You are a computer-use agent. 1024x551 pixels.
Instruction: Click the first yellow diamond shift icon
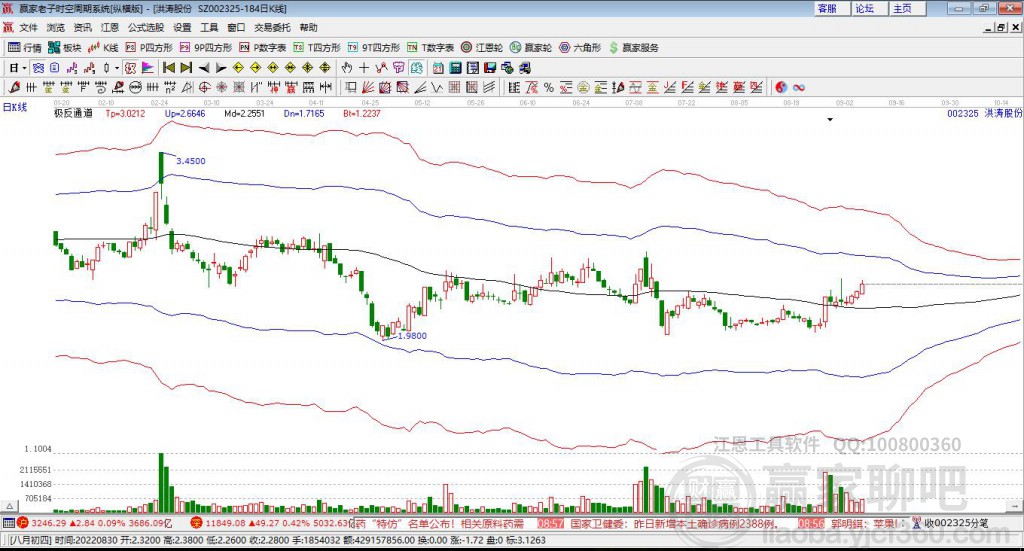(238, 68)
